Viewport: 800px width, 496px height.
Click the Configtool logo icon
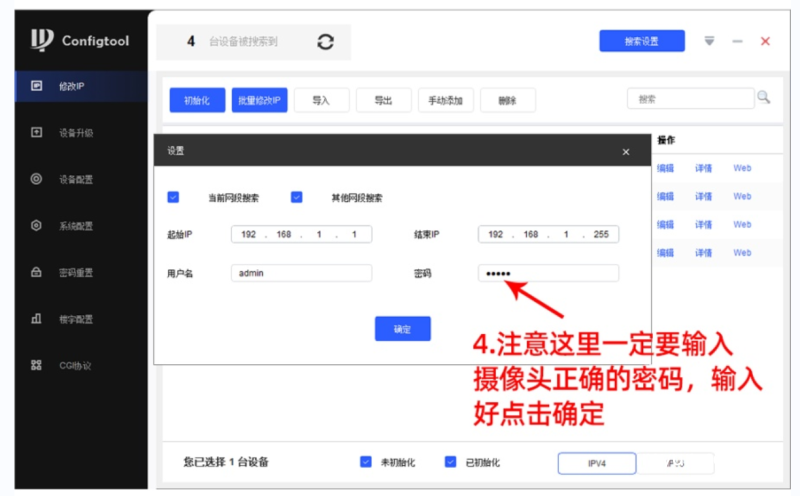click(x=42, y=40)
